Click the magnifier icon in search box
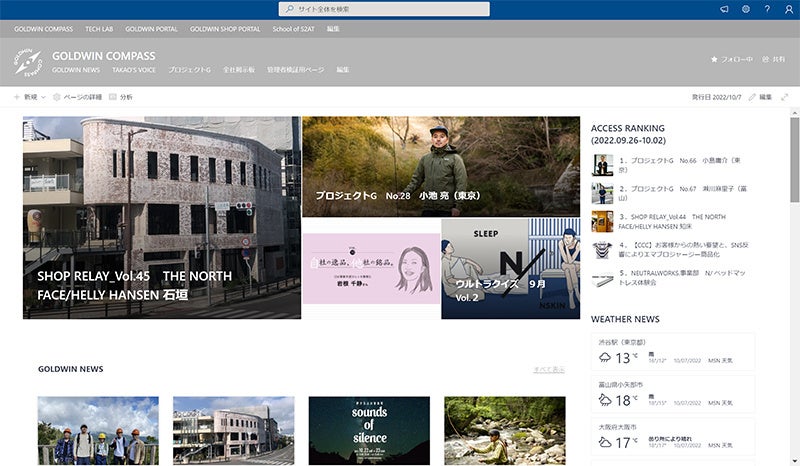 tap(289, 9)
